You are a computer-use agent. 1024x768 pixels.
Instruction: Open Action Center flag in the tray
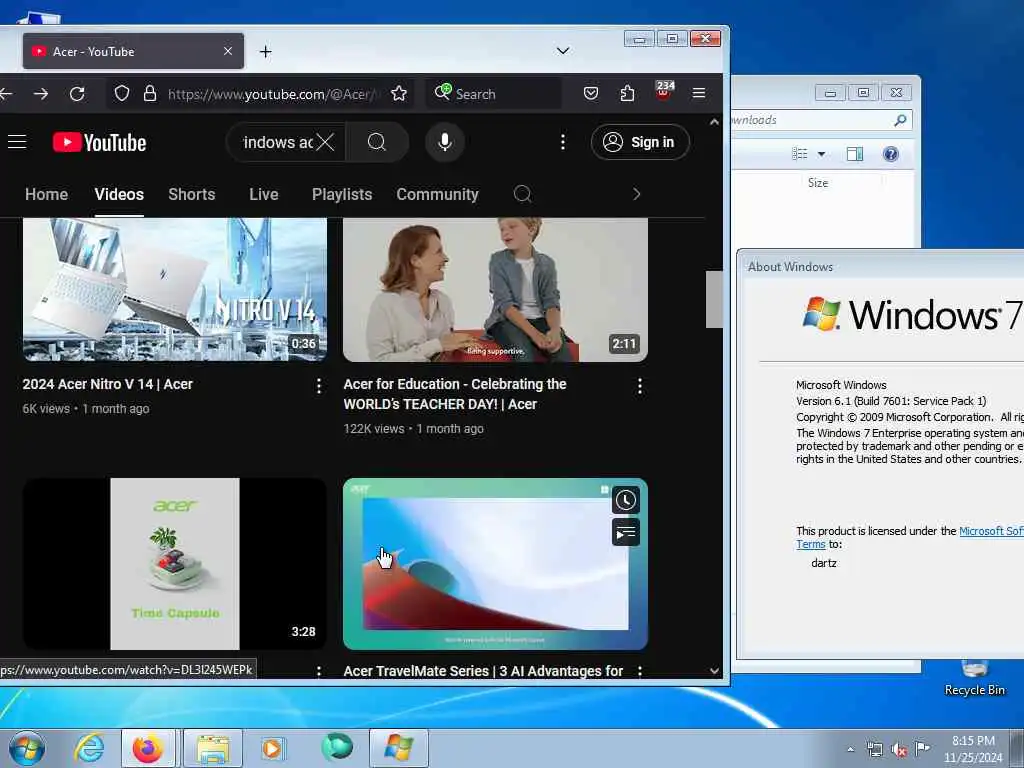(922, 748)
